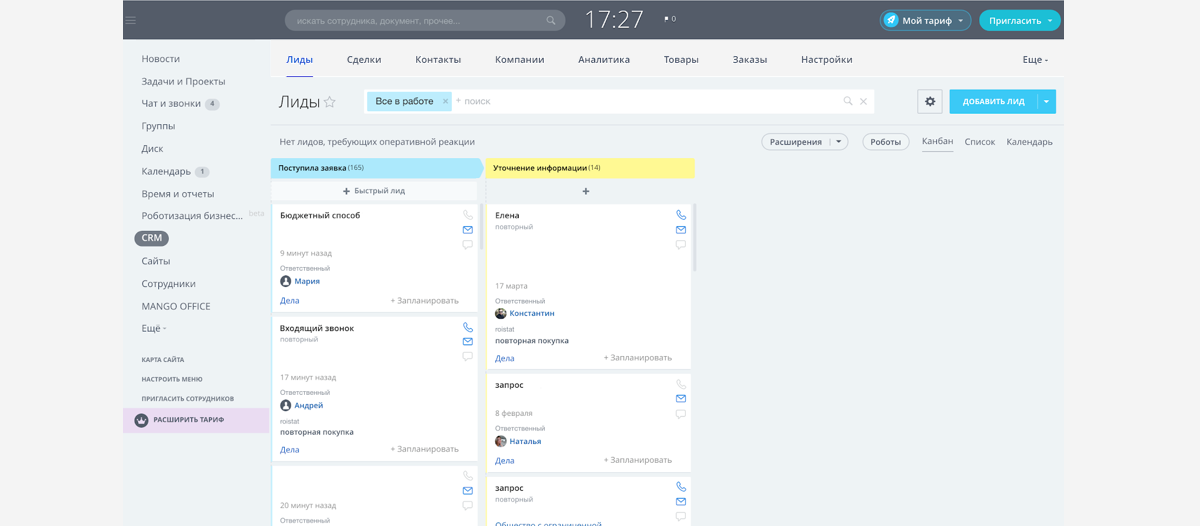Open Календарь in sidebar

[166, 171]
